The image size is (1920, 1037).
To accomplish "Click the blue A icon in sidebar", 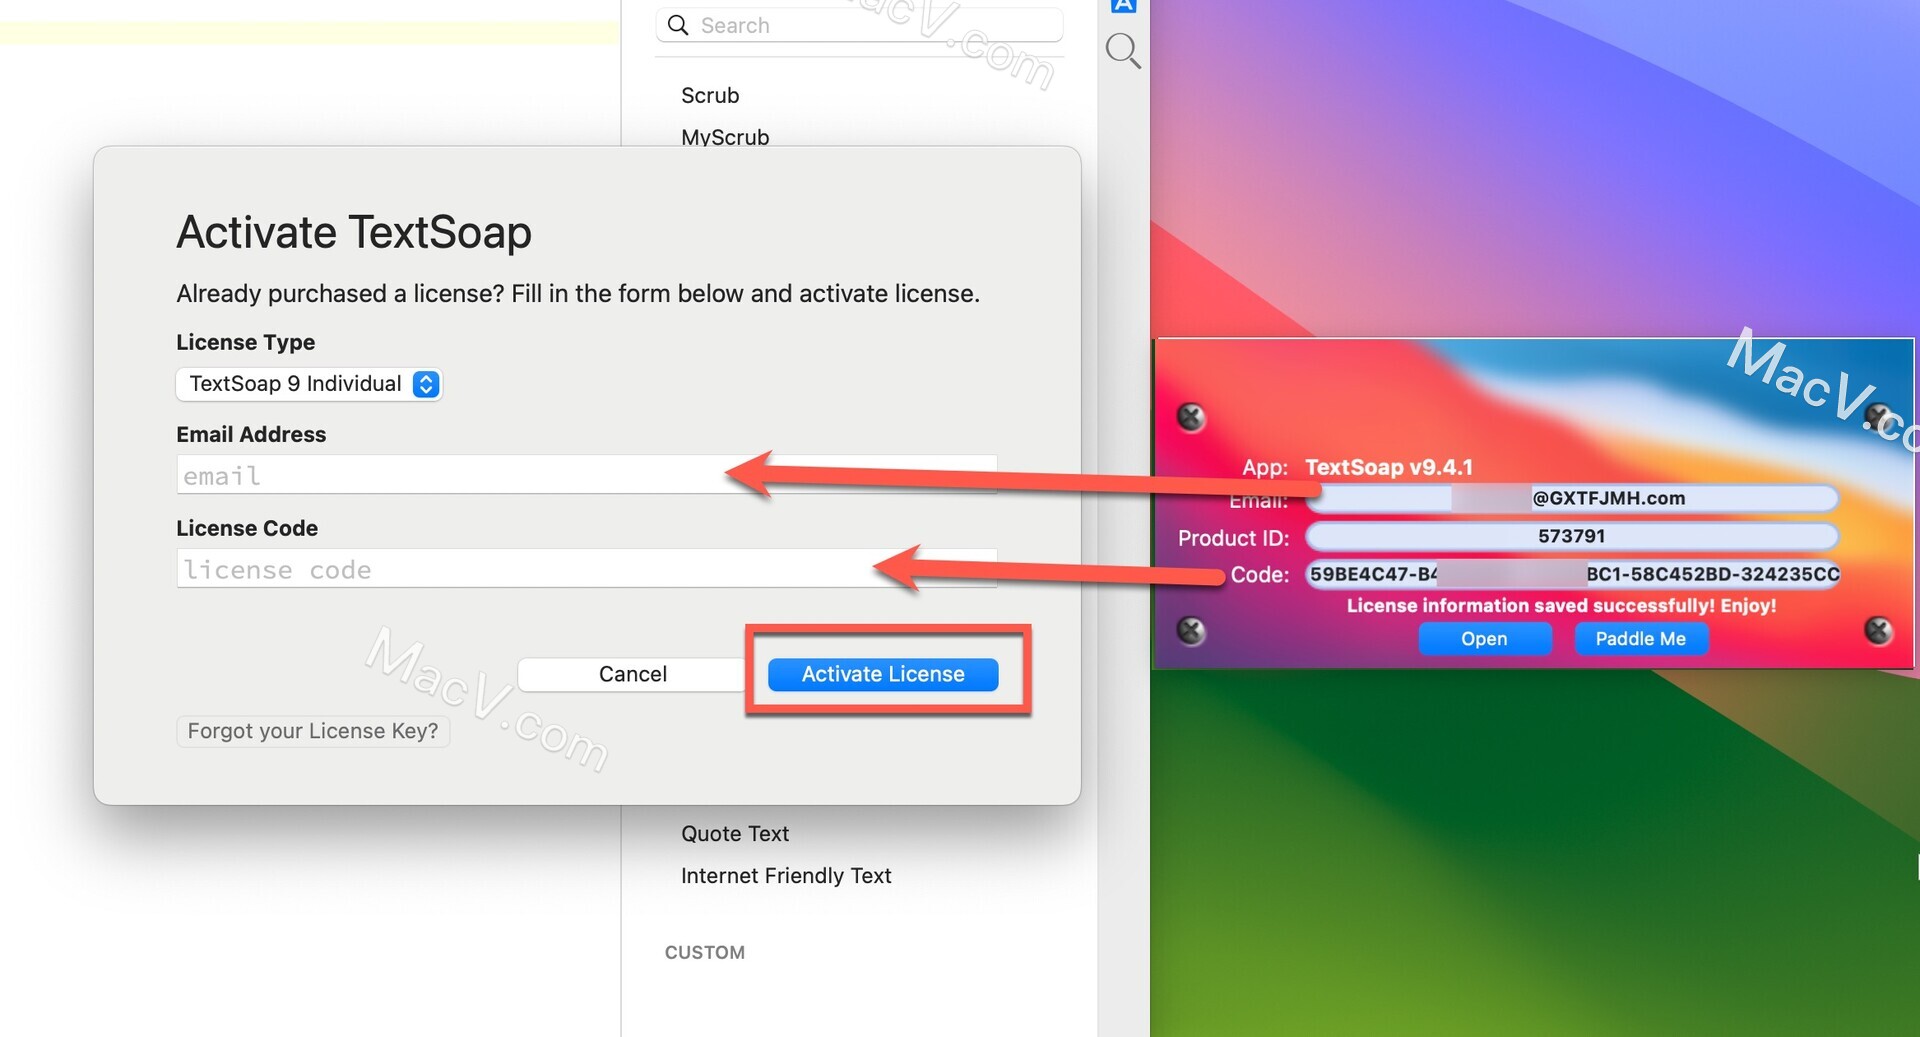I will (1123, 5).
